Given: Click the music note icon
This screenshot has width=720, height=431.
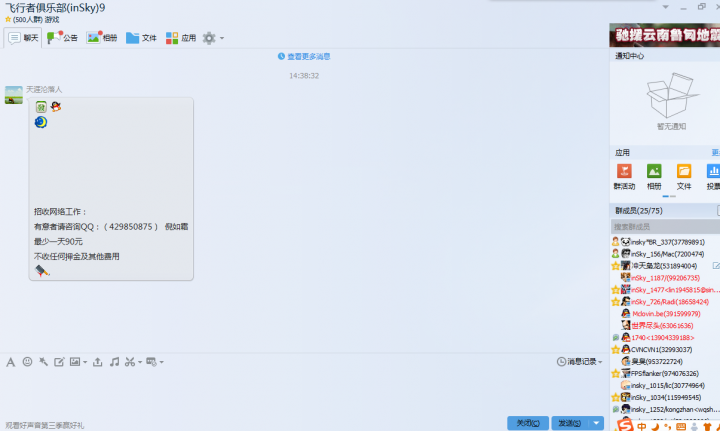Looking at the screenshot, I should (114, 361).
